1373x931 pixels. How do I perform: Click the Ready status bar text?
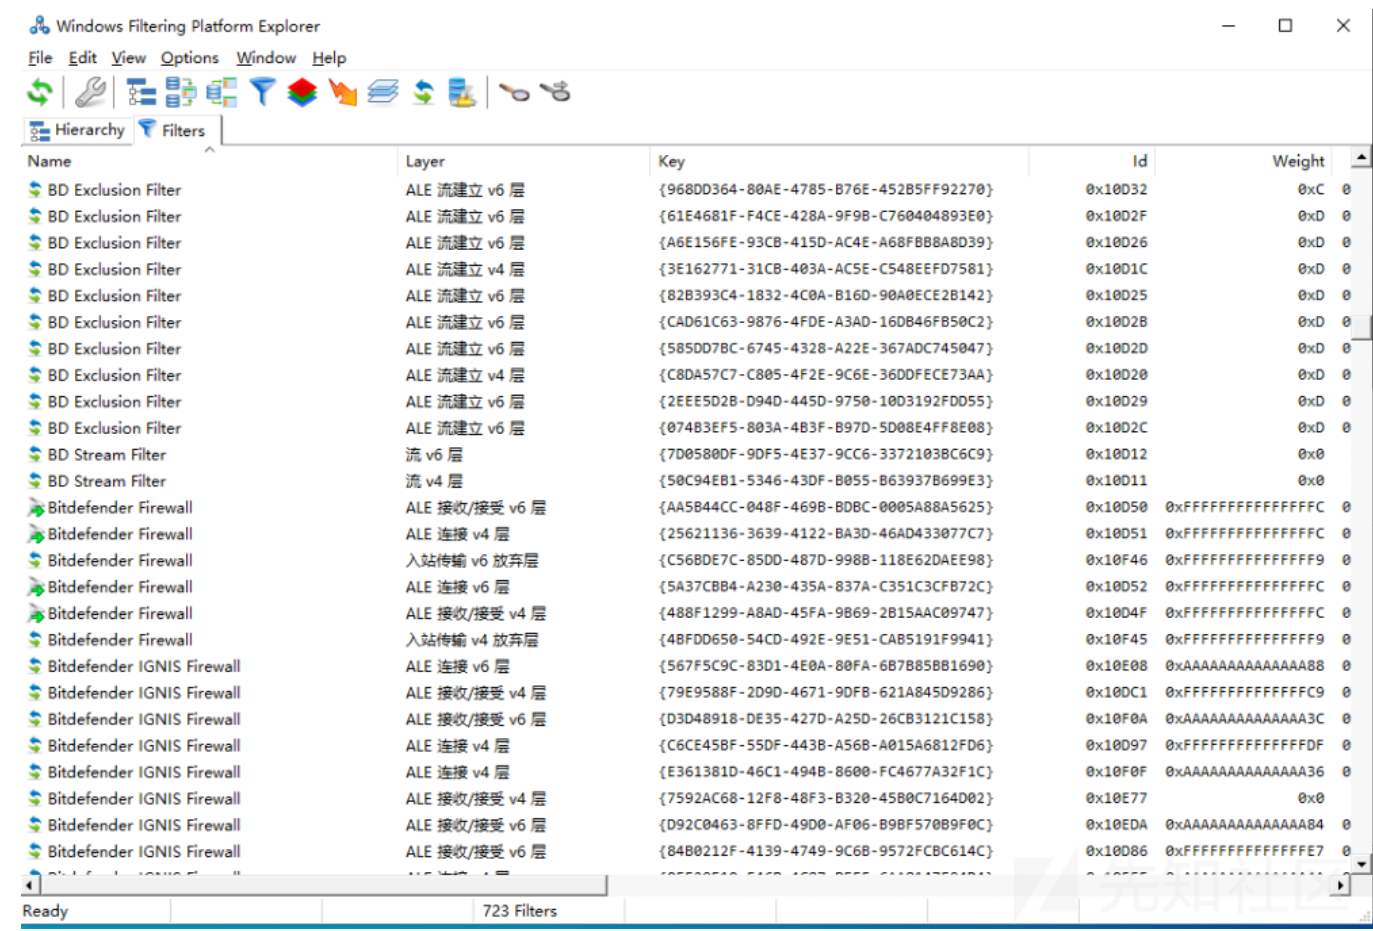pos(45,911)
